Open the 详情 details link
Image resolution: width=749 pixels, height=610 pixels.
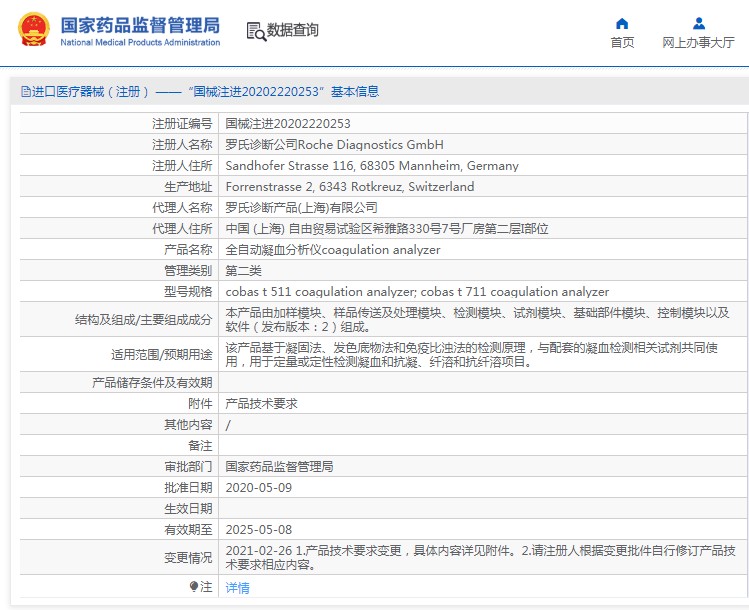click(237, 588)
